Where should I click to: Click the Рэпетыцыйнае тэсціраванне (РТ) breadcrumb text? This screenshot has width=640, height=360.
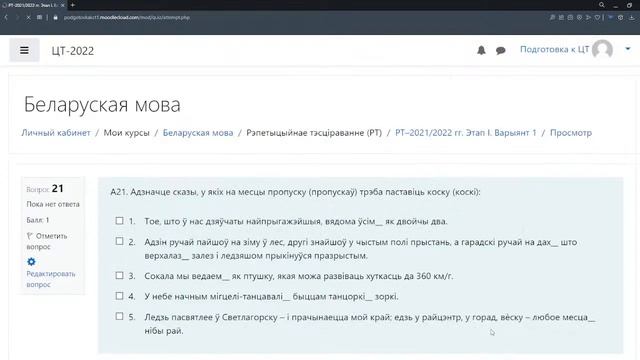click(x=314, y=133)
